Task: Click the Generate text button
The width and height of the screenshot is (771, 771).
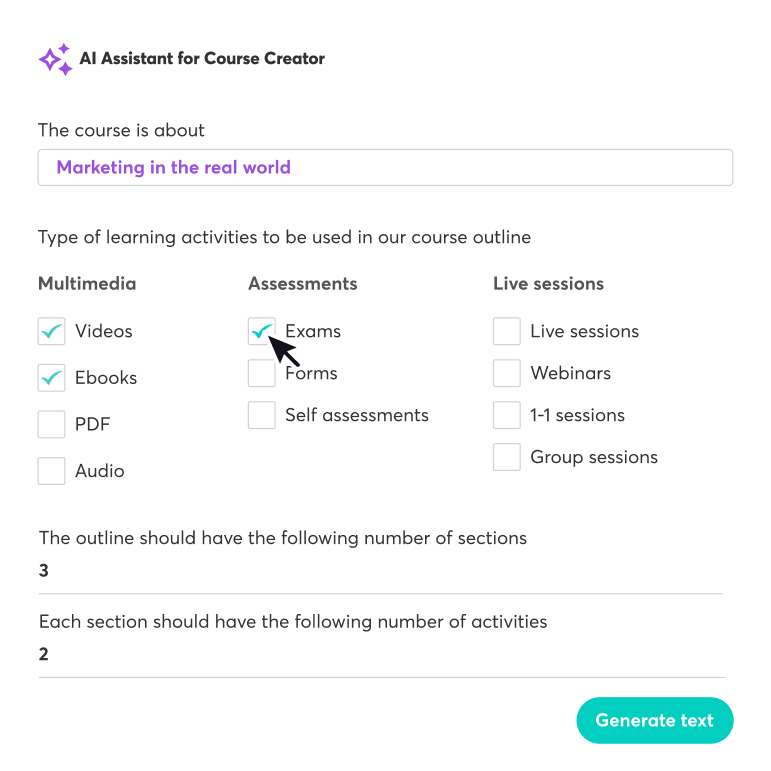Action: (654, 720)
